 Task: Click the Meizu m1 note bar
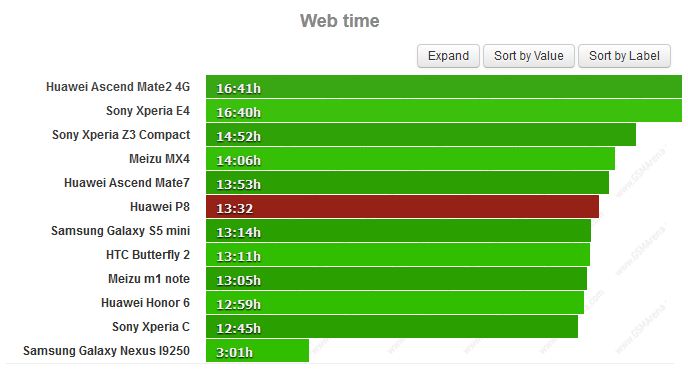tap(396, 279)
